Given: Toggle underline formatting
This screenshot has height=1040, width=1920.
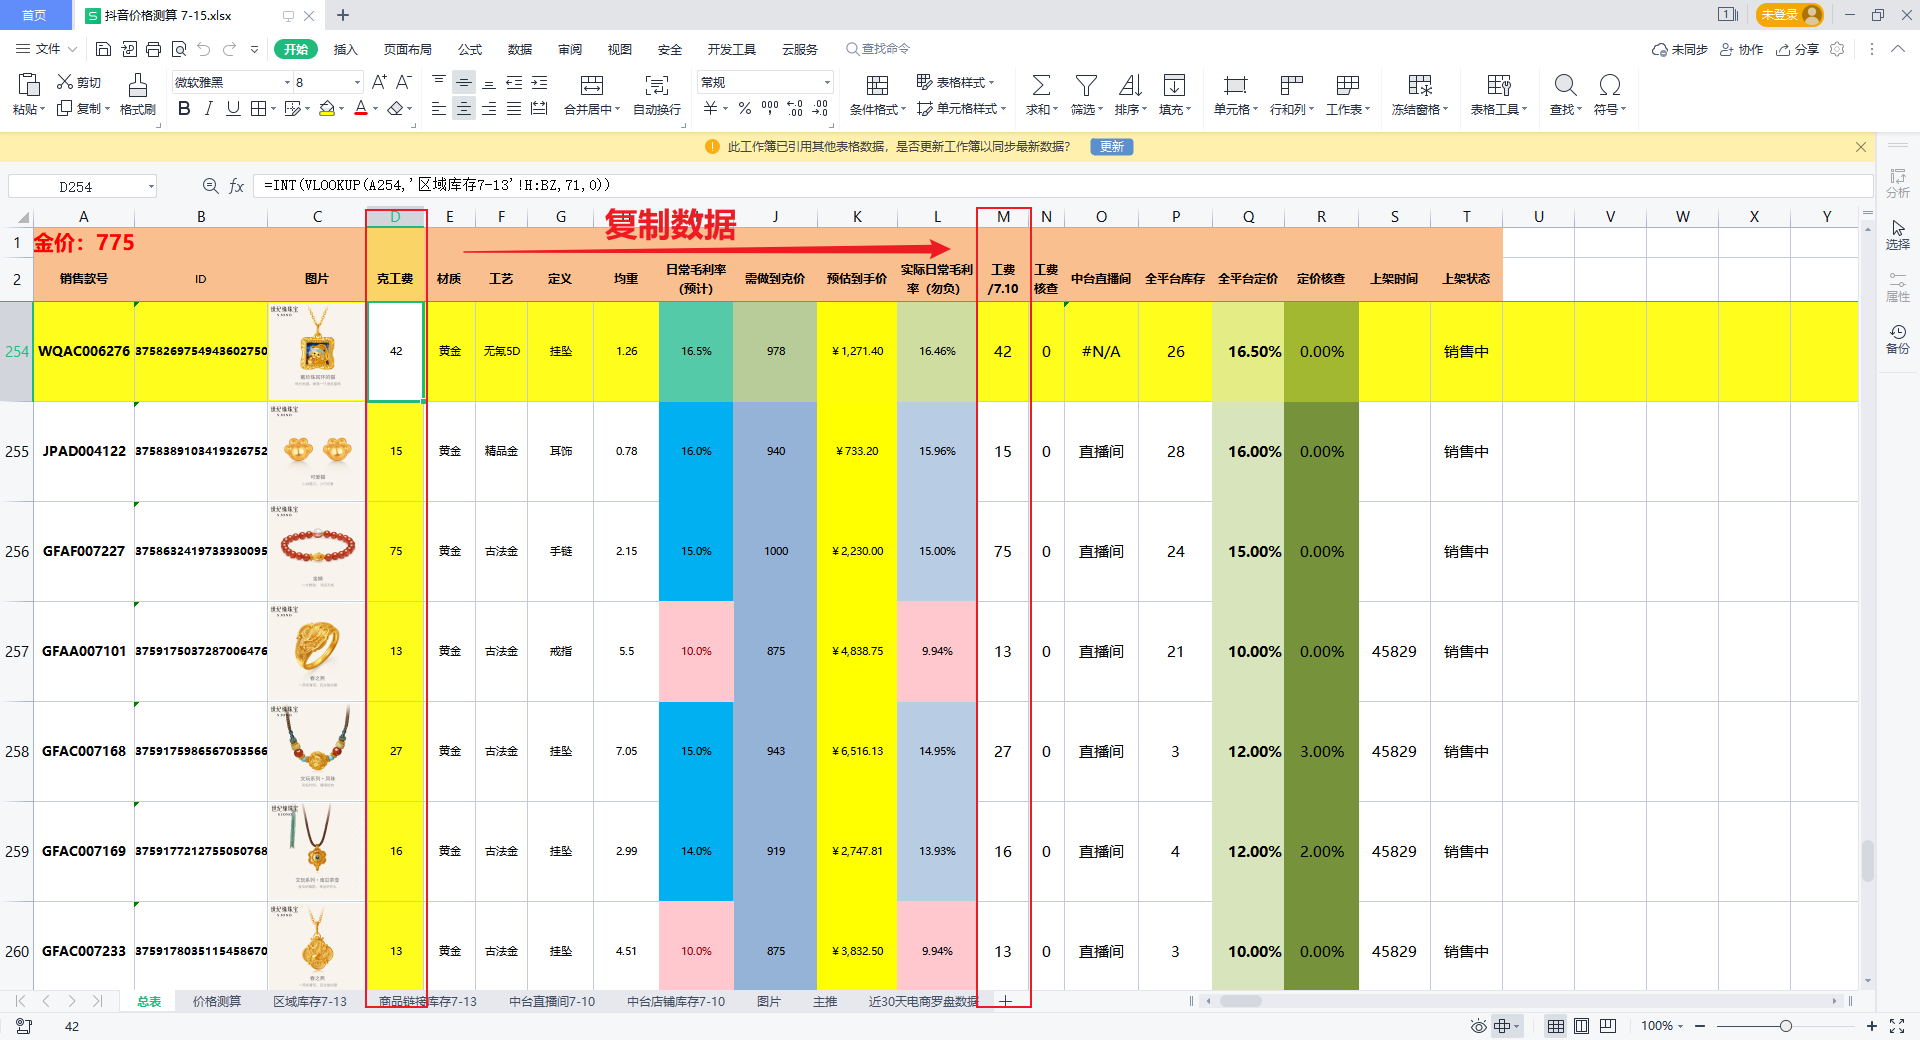Looking at the screenshot, I should (233, 109).
